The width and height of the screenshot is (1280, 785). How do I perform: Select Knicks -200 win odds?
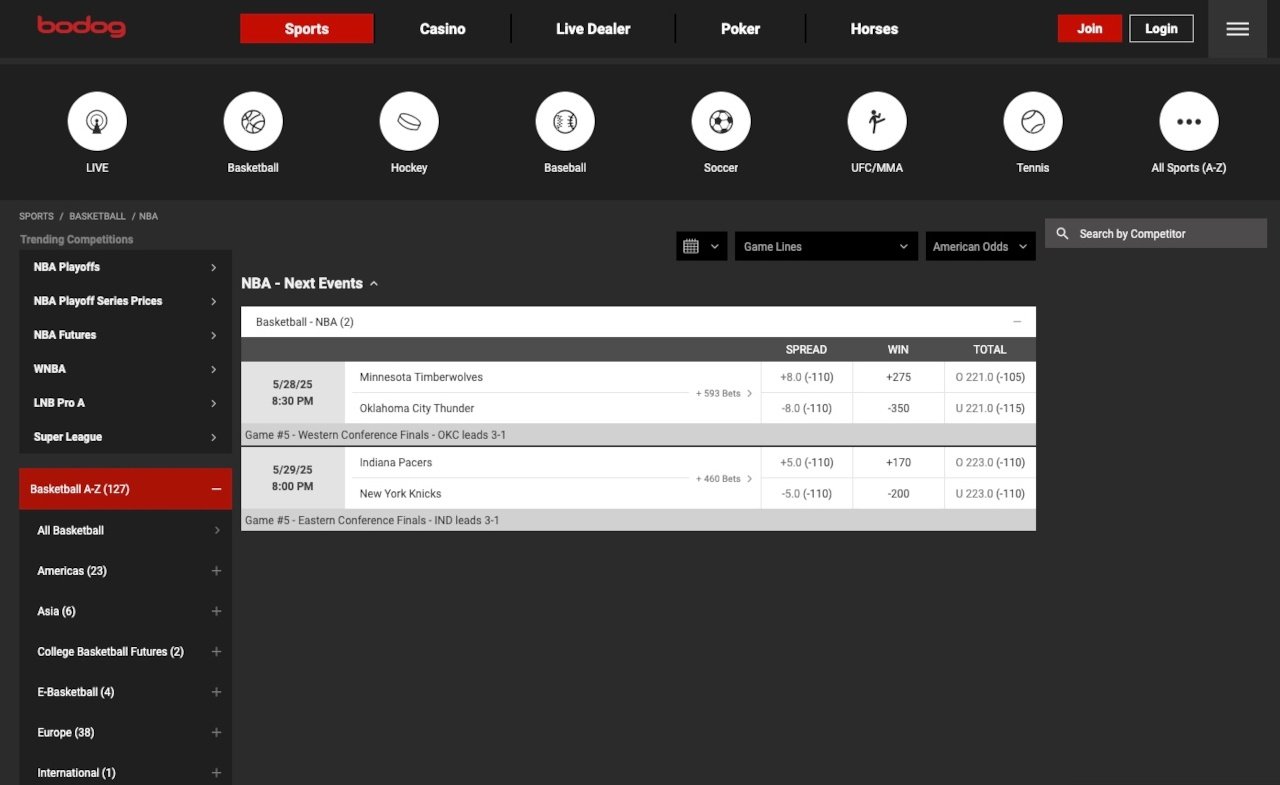click(898, 494)
